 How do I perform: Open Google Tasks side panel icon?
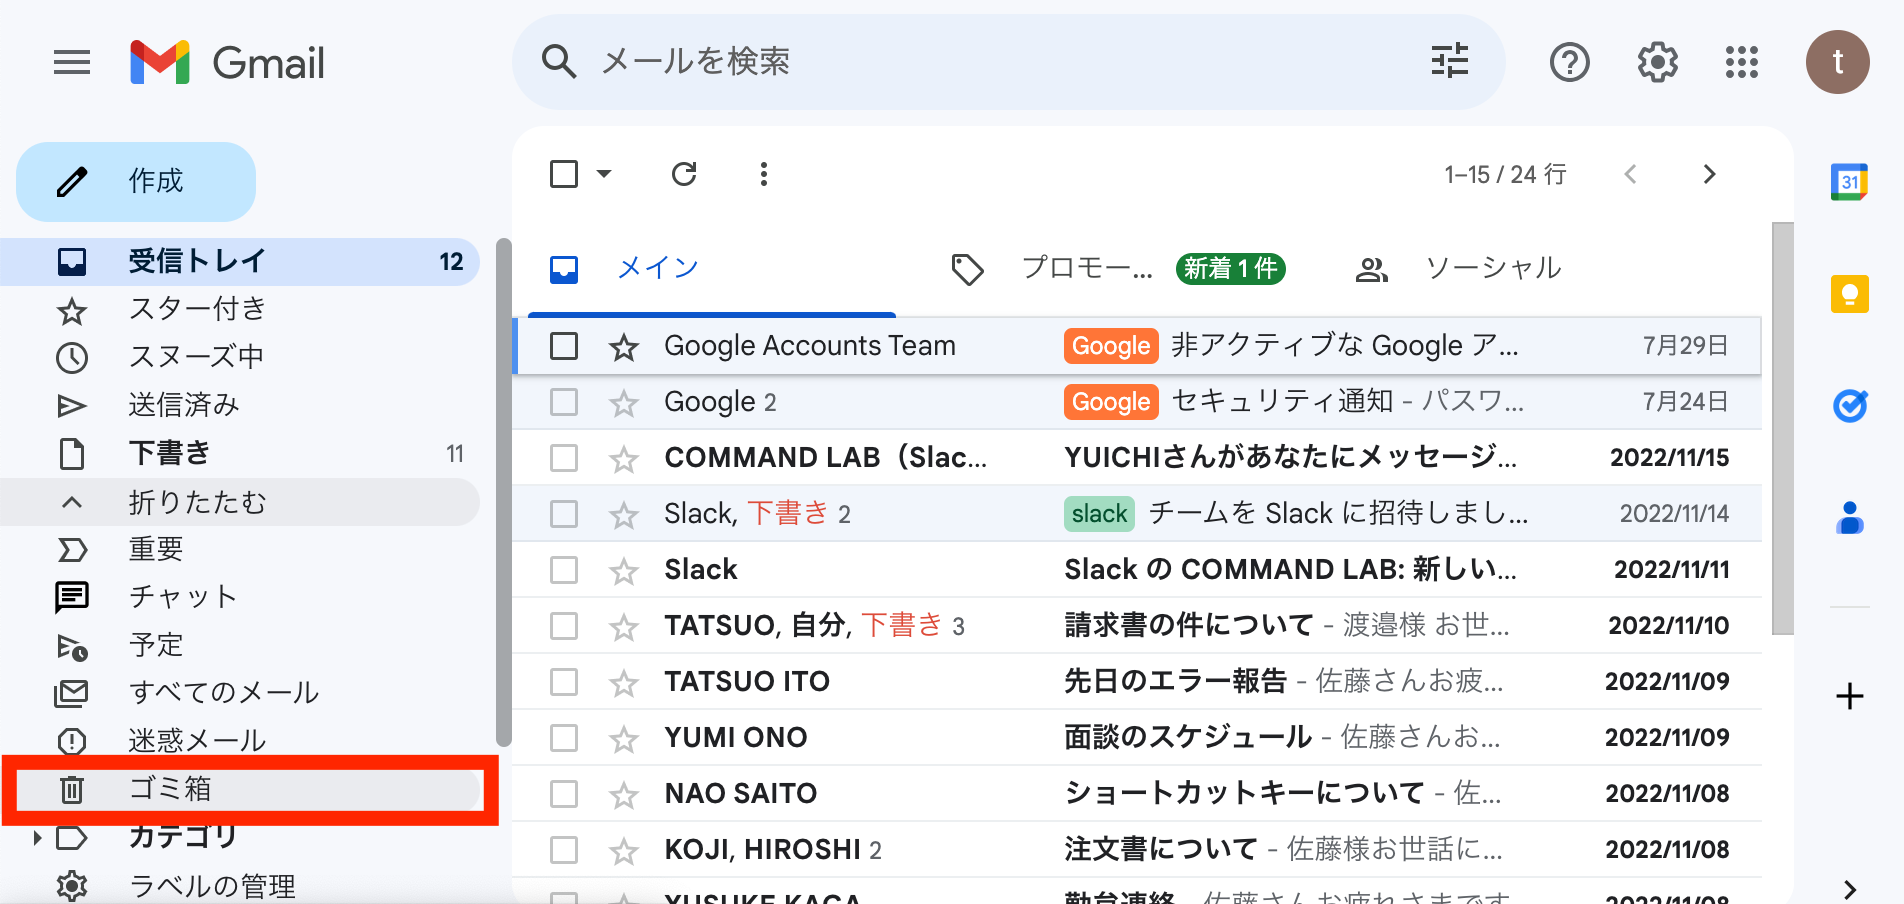[1850, 406]
